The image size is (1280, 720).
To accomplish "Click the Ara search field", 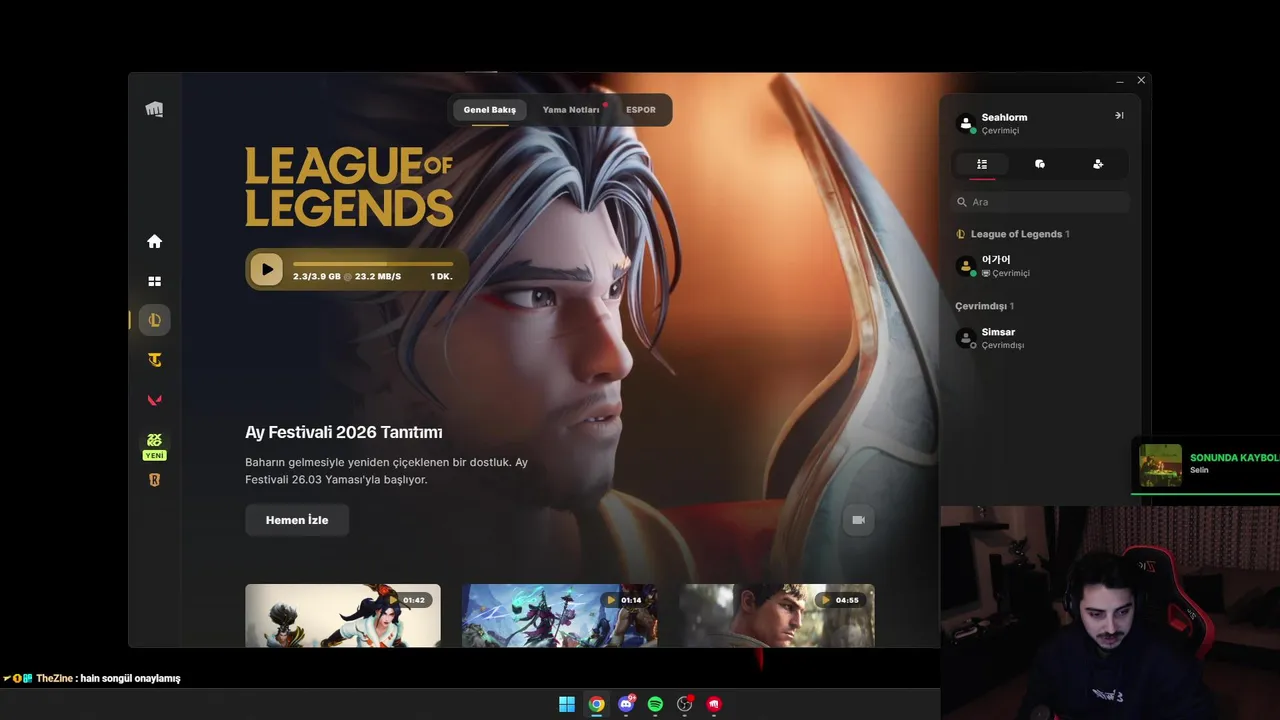I will click(1040, 202).
